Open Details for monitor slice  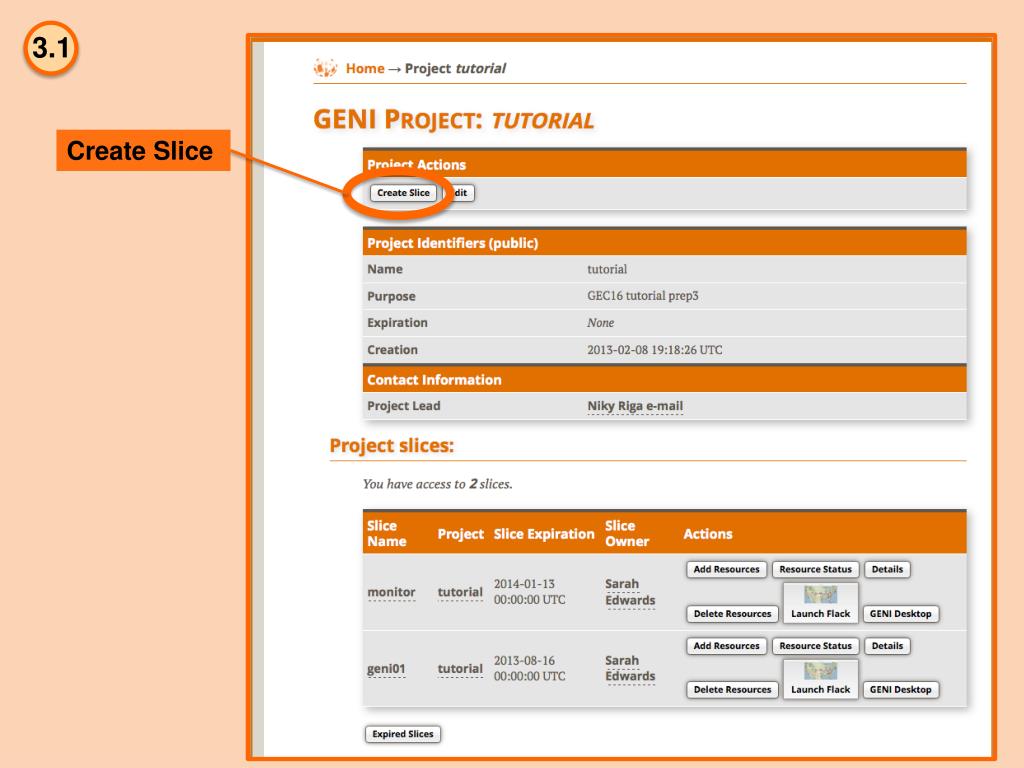pyautogui.click(x=887, y=569)
